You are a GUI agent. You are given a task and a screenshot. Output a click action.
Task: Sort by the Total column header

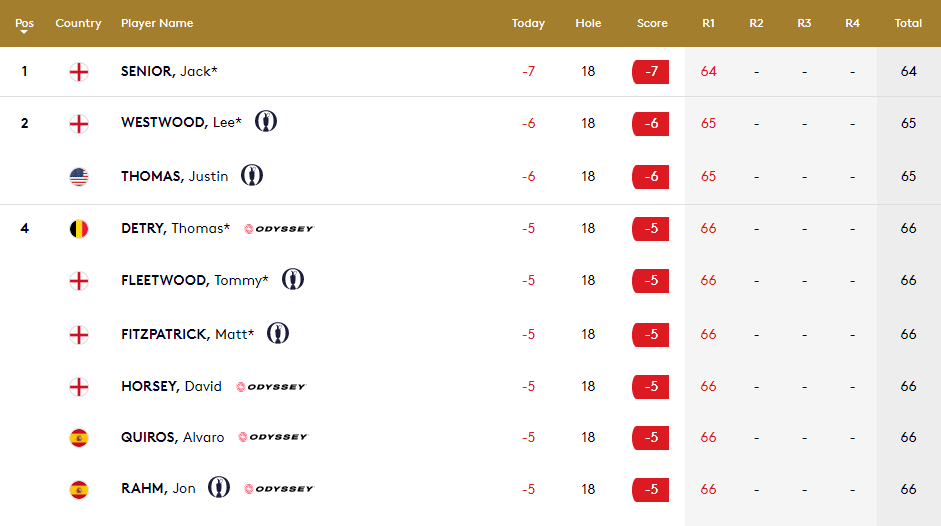point(908,23)
